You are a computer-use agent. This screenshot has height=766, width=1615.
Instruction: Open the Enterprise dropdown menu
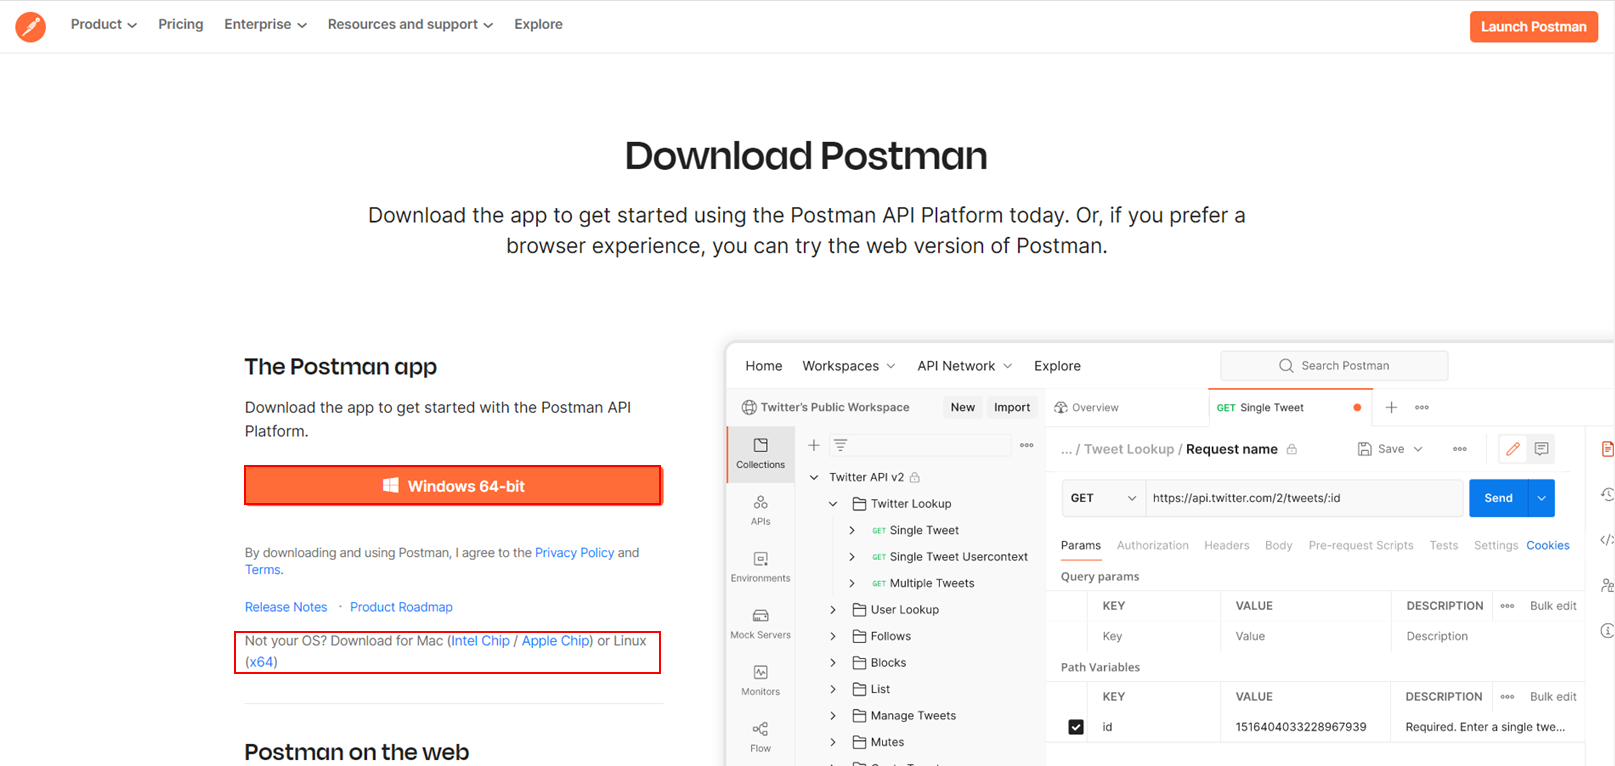265,24
